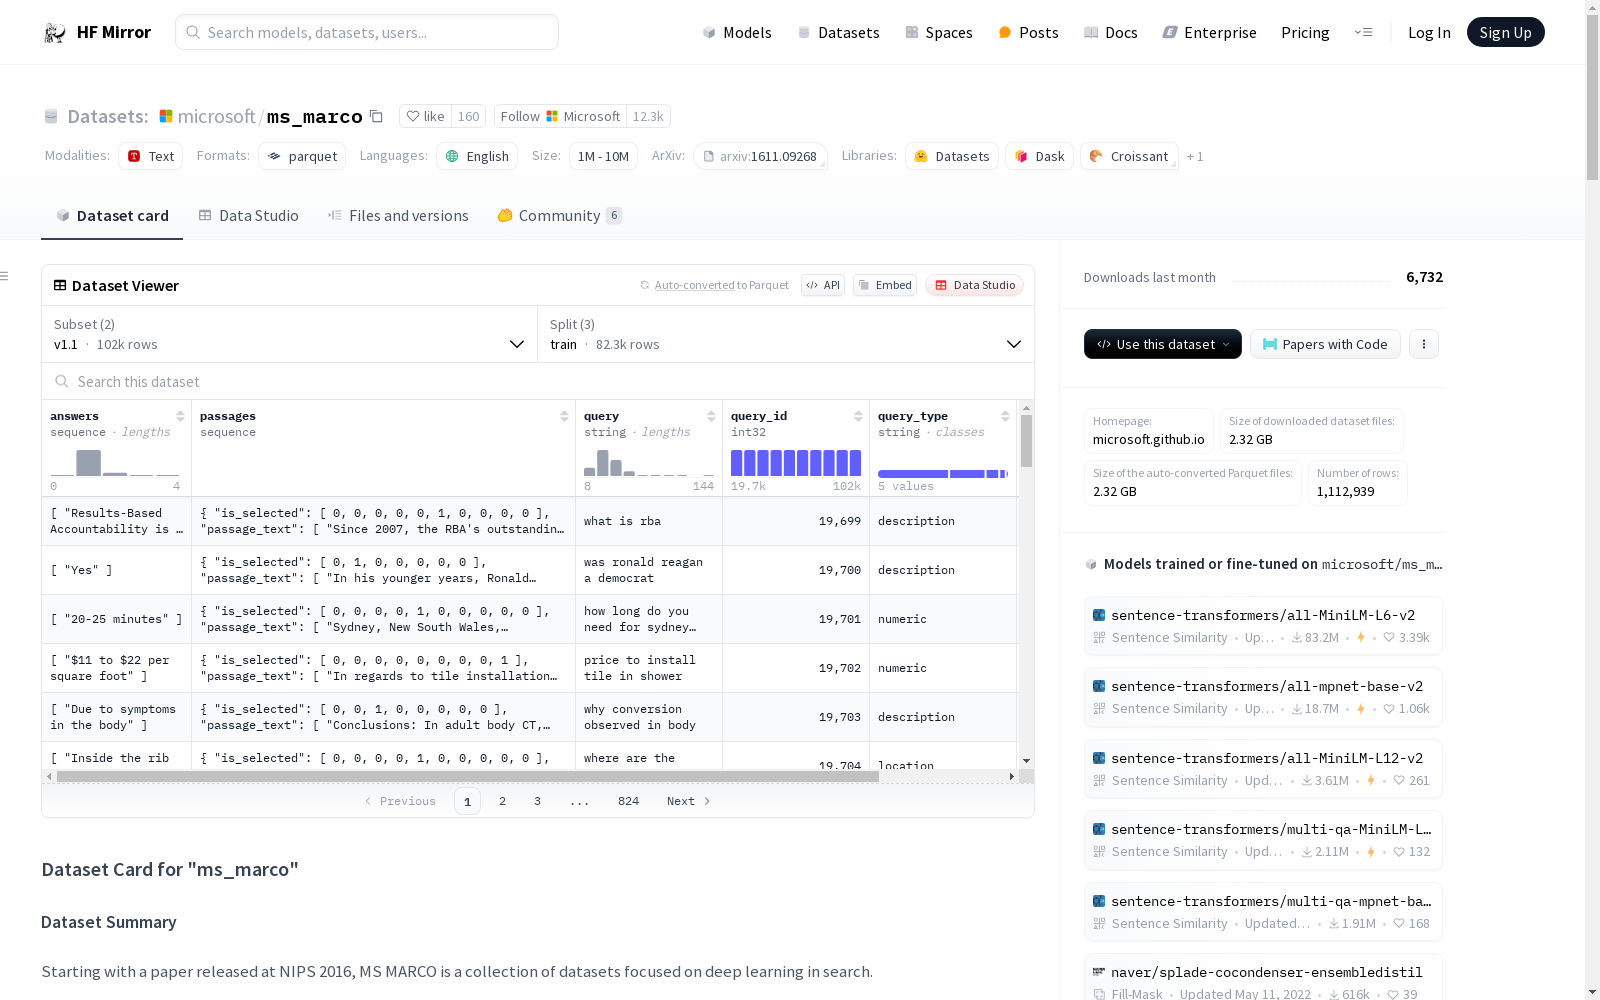Click the sentence-transformers icon beside all-MiniLM-L6-v2
Viewport: 1600px width, 1000px height.
pyautogui.click(x=1099, y=615)
